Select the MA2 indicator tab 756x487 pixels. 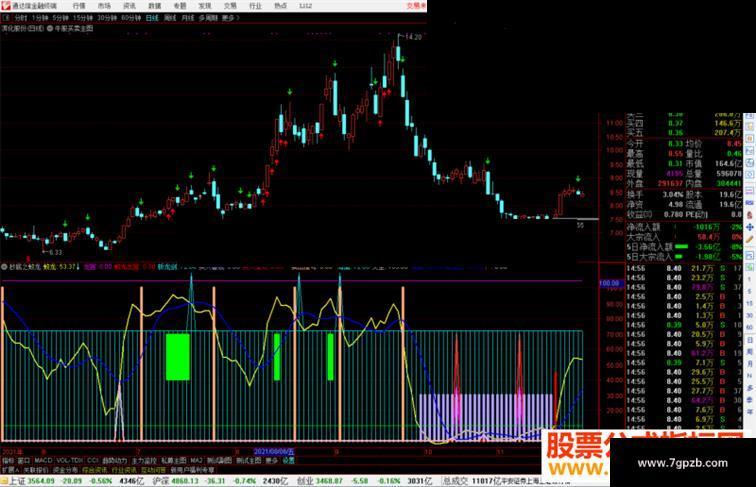(x=196, y=460)
